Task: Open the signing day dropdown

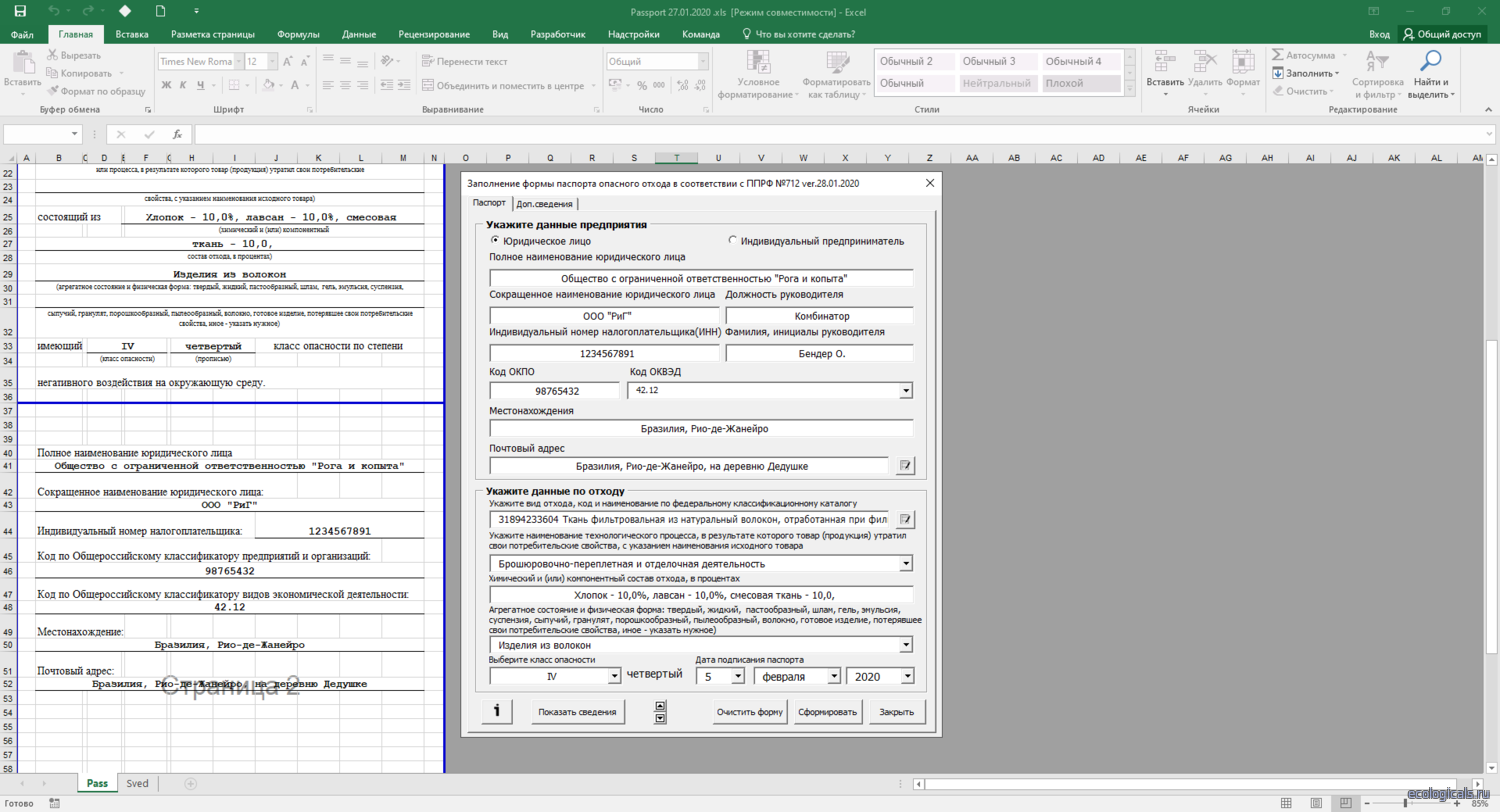Action: point(737,676)
